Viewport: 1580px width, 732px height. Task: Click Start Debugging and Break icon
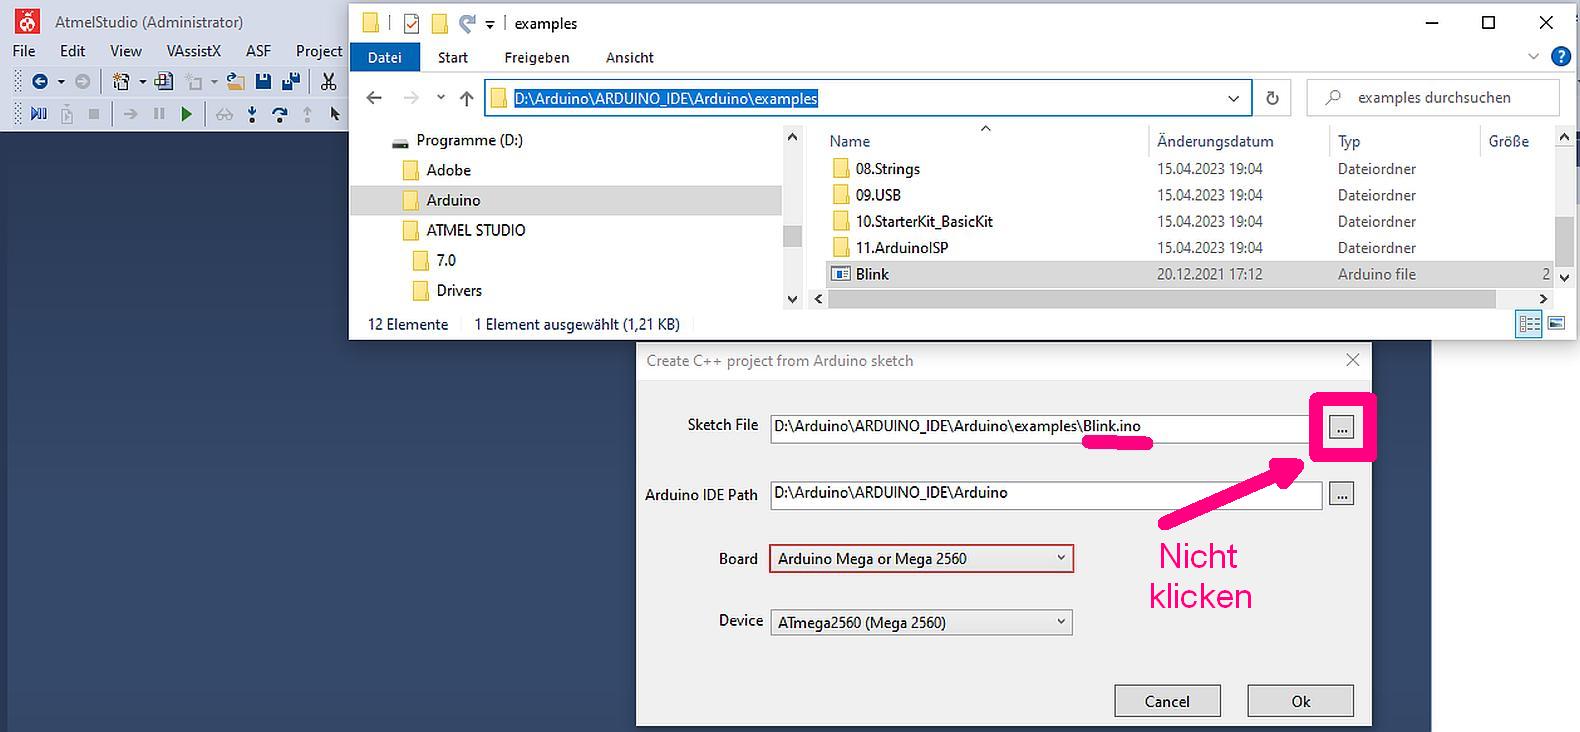pos(39,114)
